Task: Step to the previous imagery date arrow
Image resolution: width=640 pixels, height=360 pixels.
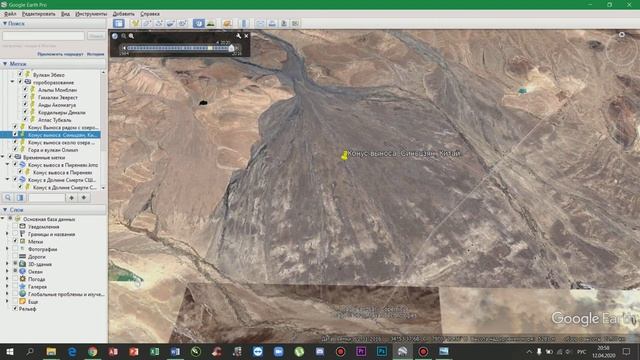Action: pos(124,48)
